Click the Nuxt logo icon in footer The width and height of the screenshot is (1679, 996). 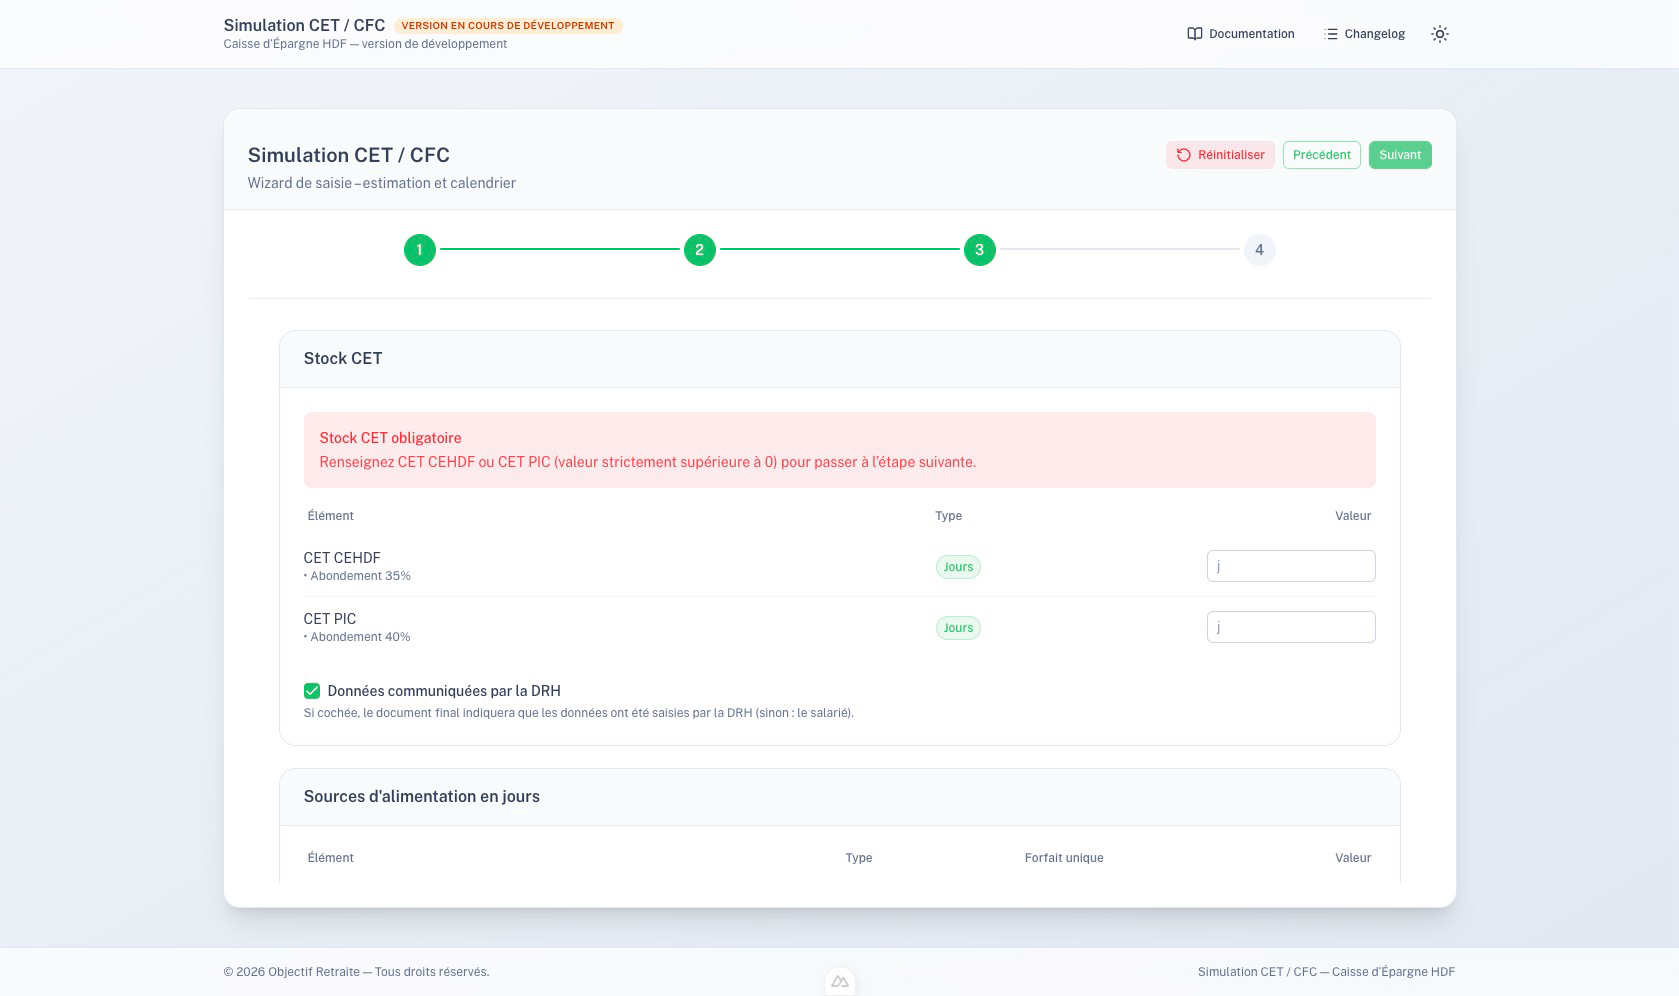click(x=839, y=982)
